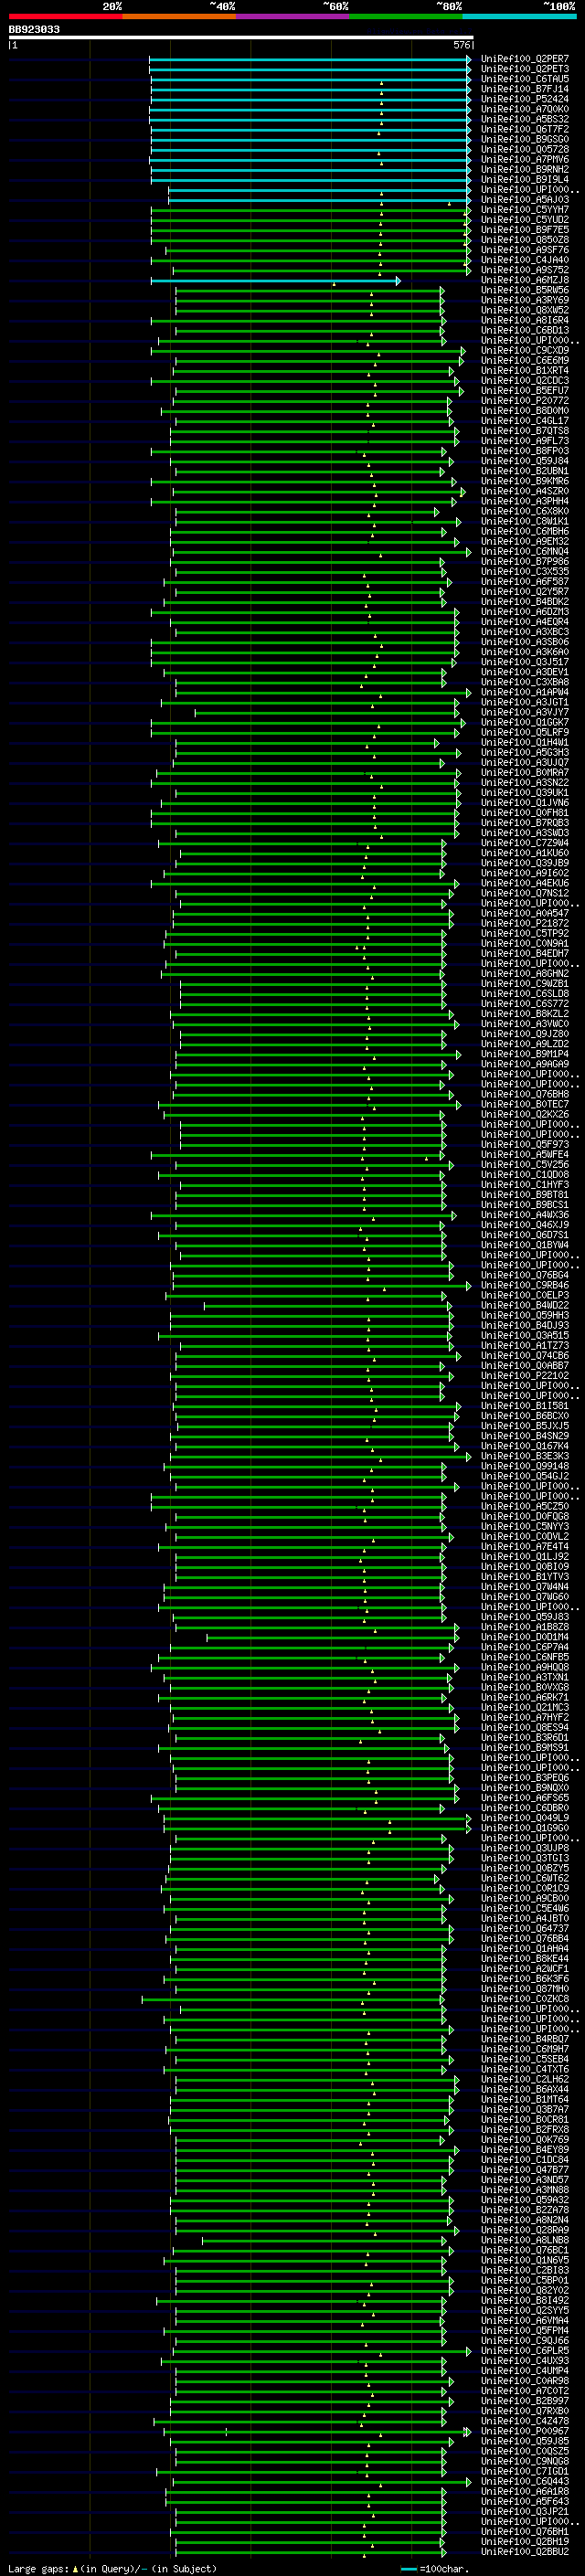Select the UniRef100_A4SZR0 label

point(524,491)
